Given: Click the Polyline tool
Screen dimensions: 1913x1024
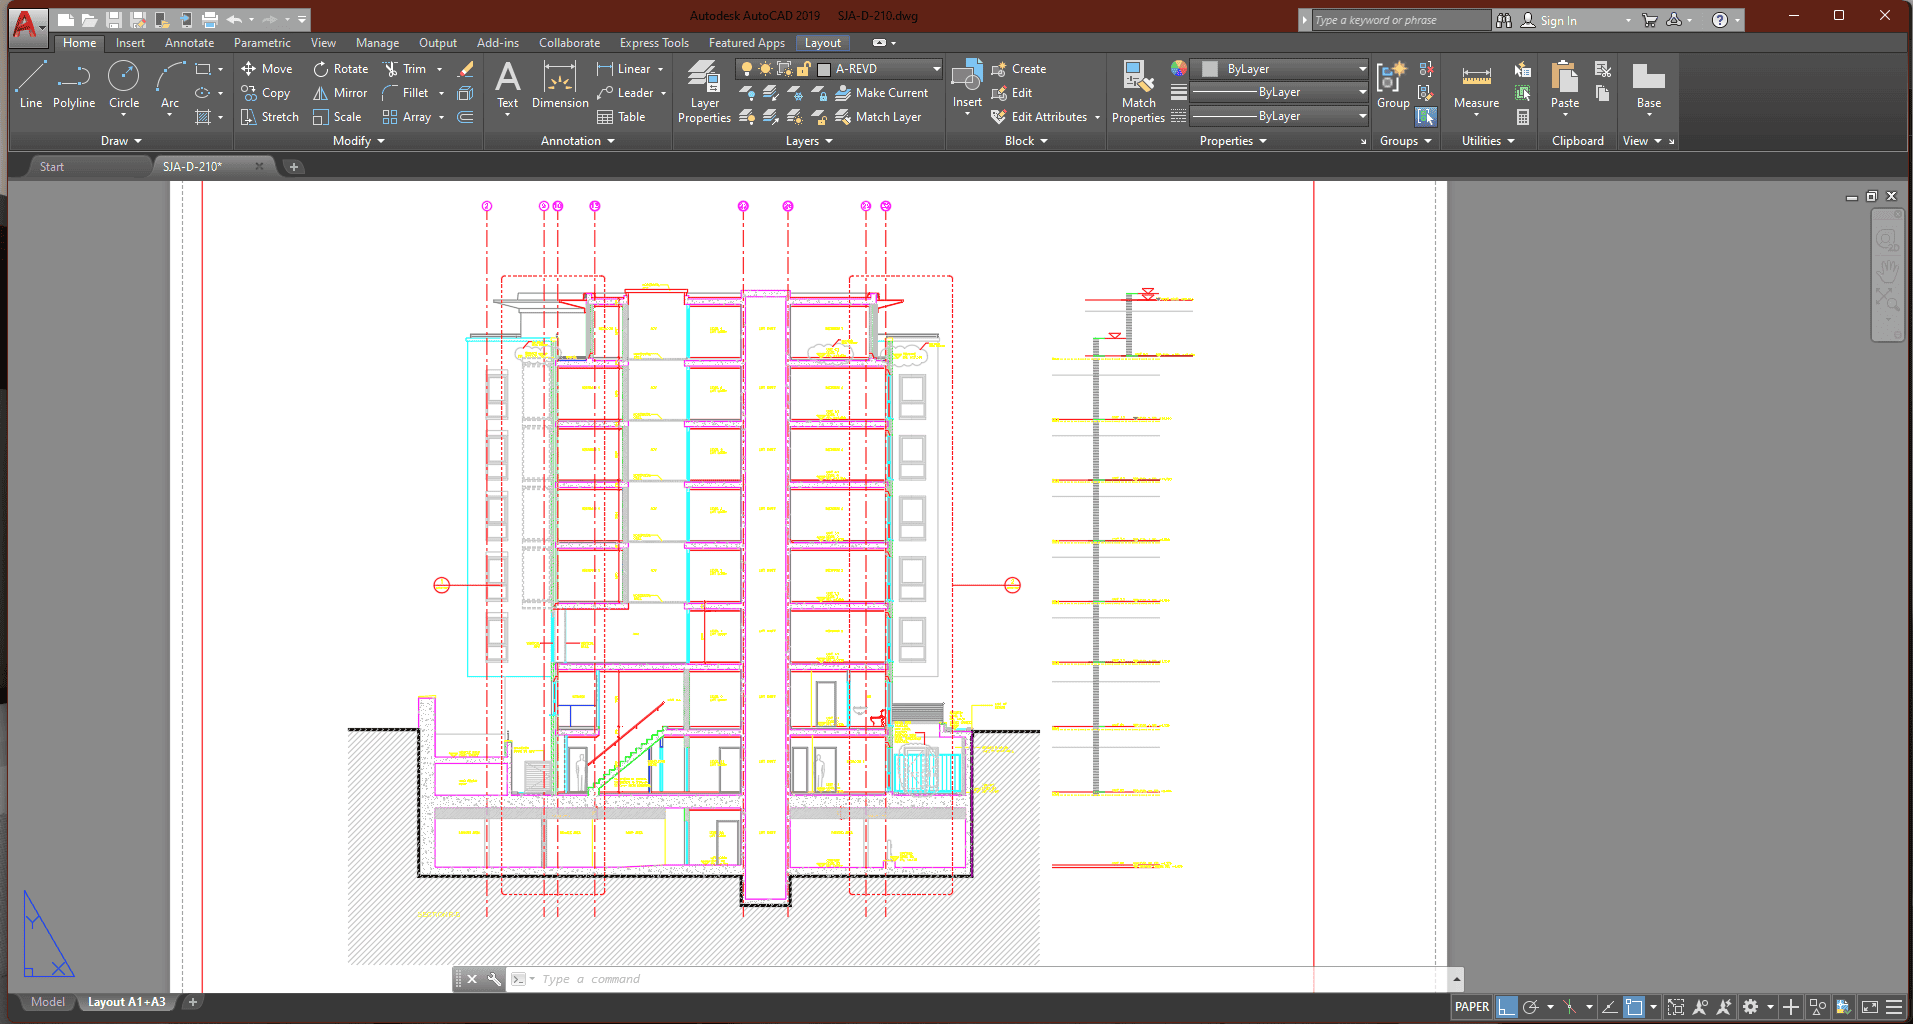Looking at the screenshot, I should (74, 84).
